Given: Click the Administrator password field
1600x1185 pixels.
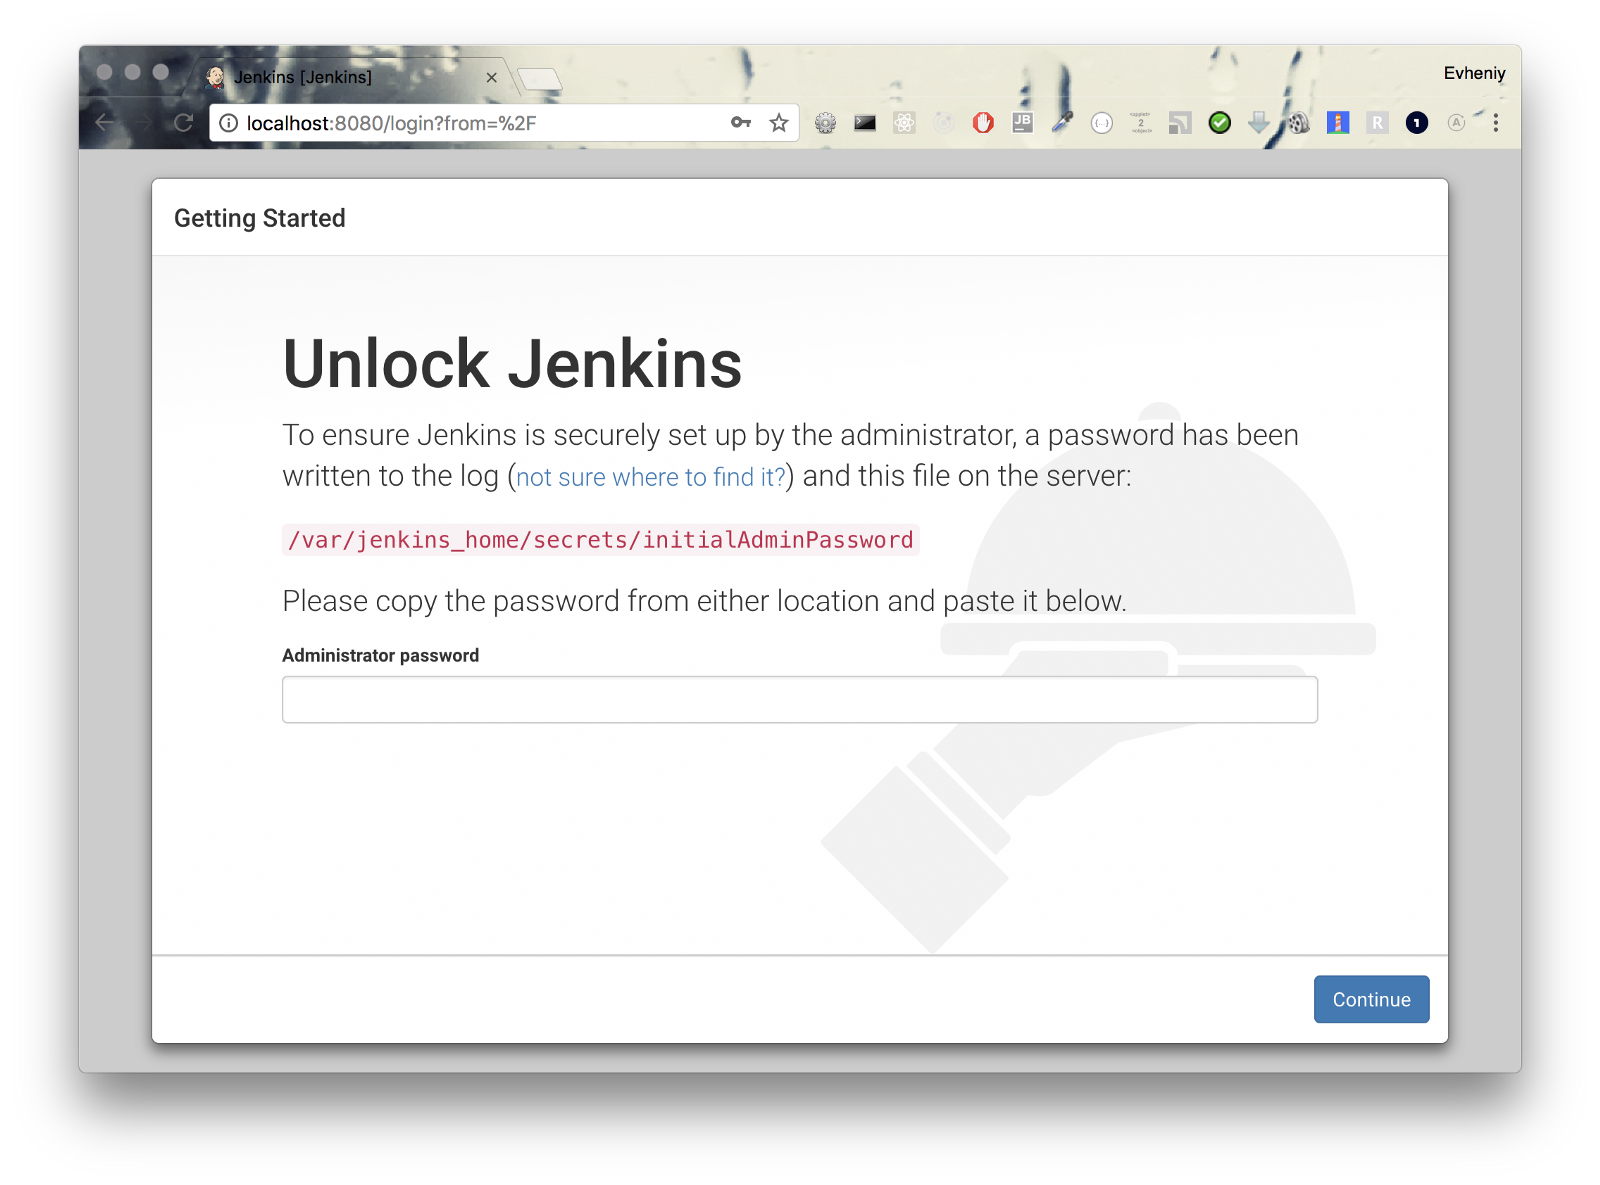Looking at the screenshot, I should tap(800, 699).
